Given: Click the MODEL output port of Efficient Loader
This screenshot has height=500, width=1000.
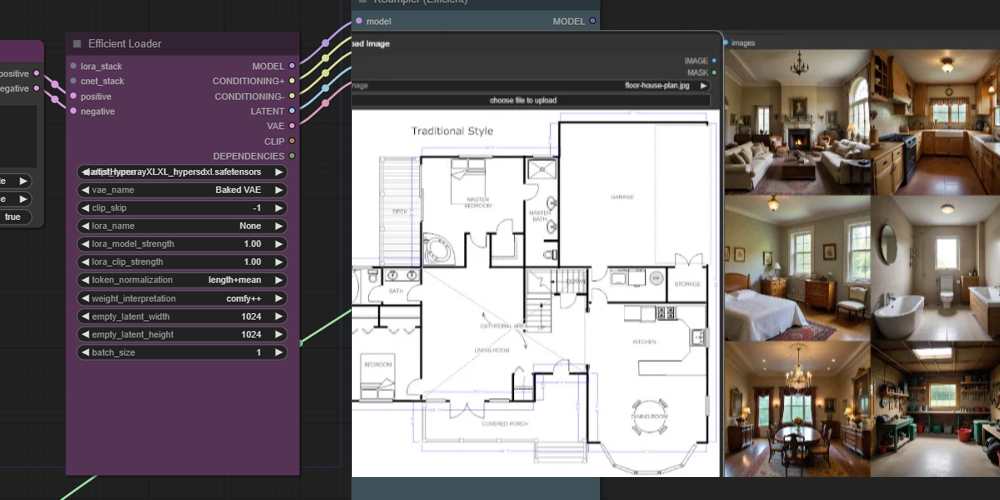Looking at the screenshot, I should pyautogui.click(x=292, y=66).
